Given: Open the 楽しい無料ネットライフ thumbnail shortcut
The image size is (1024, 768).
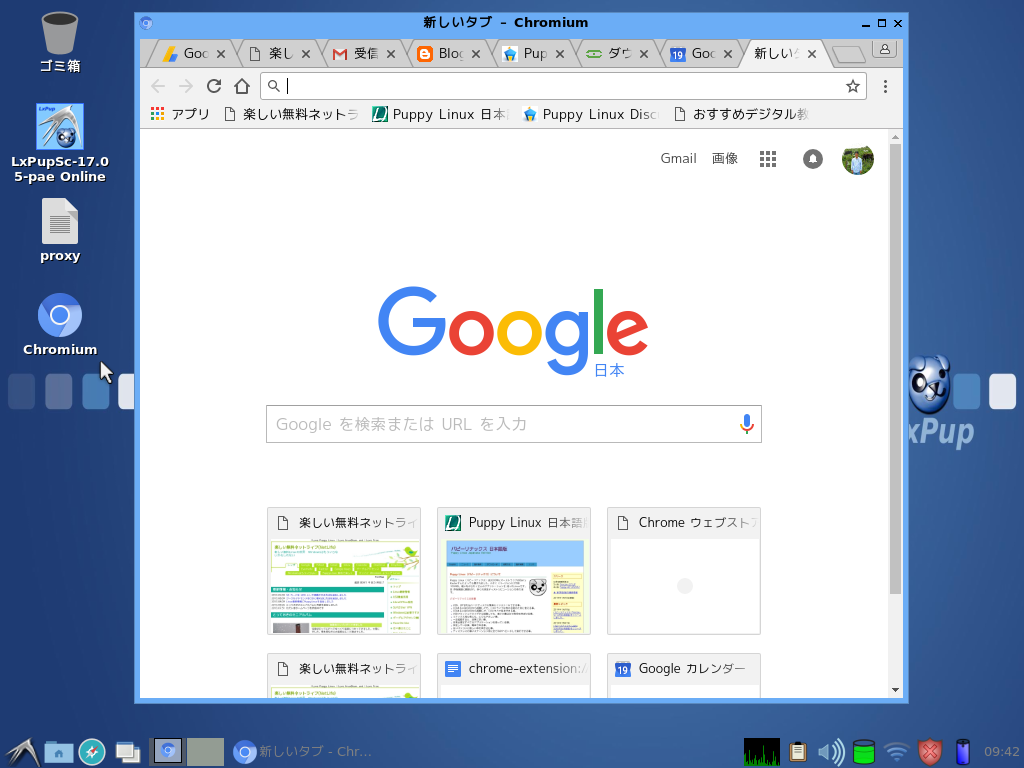Looking at the screenshot, I should point(343,571).
